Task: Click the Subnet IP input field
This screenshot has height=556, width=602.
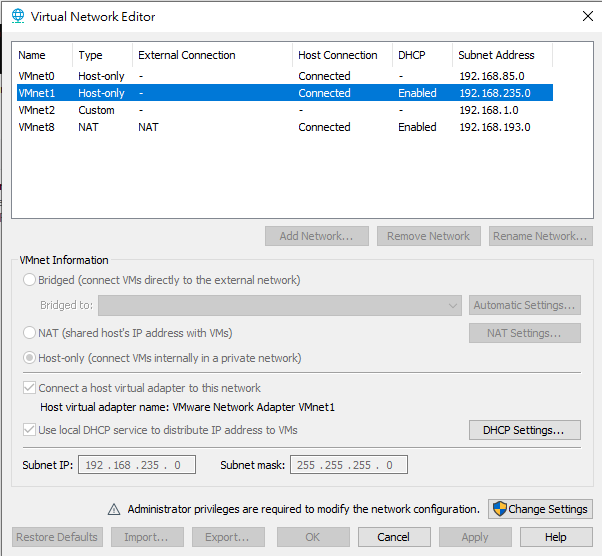Action: 138,465
